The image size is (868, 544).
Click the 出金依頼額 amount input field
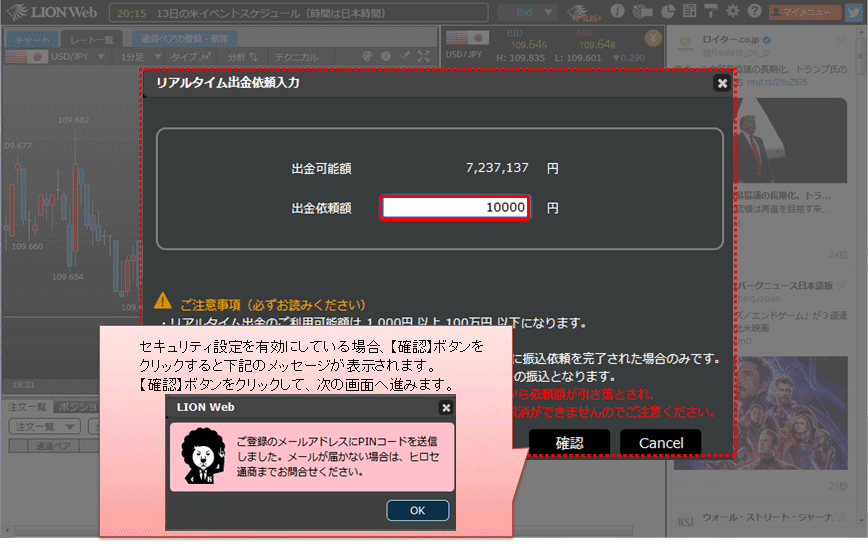[x=455, y=207]
